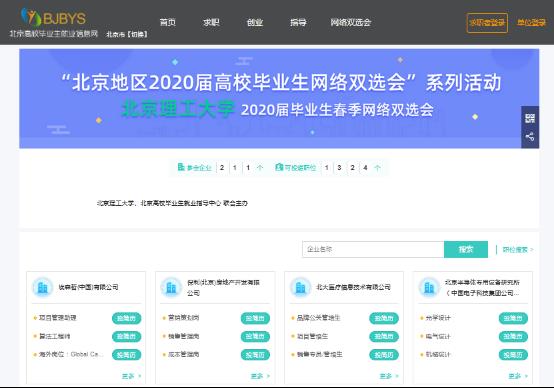This screenshot has height=388, width=554.
Task: Open 北大医疗信息技术 company logo icon
Action: [x=300, y=287]
